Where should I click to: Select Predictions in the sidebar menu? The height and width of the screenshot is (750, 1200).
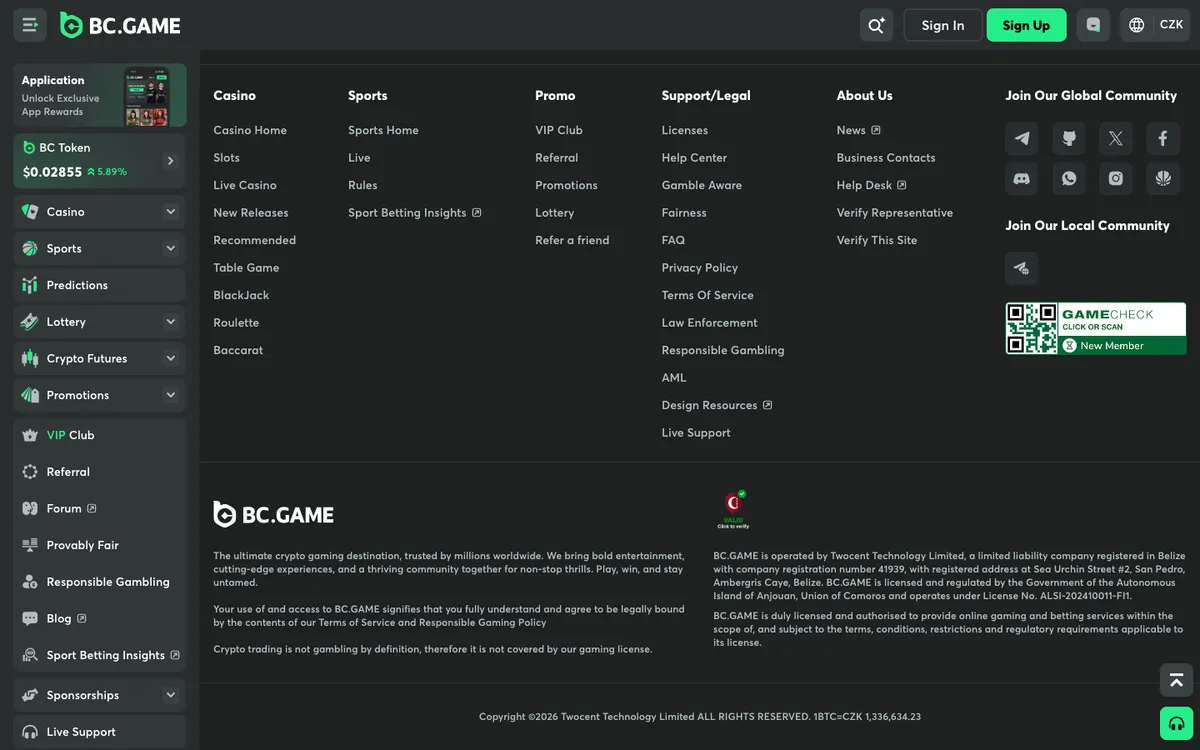pos(100,285)
